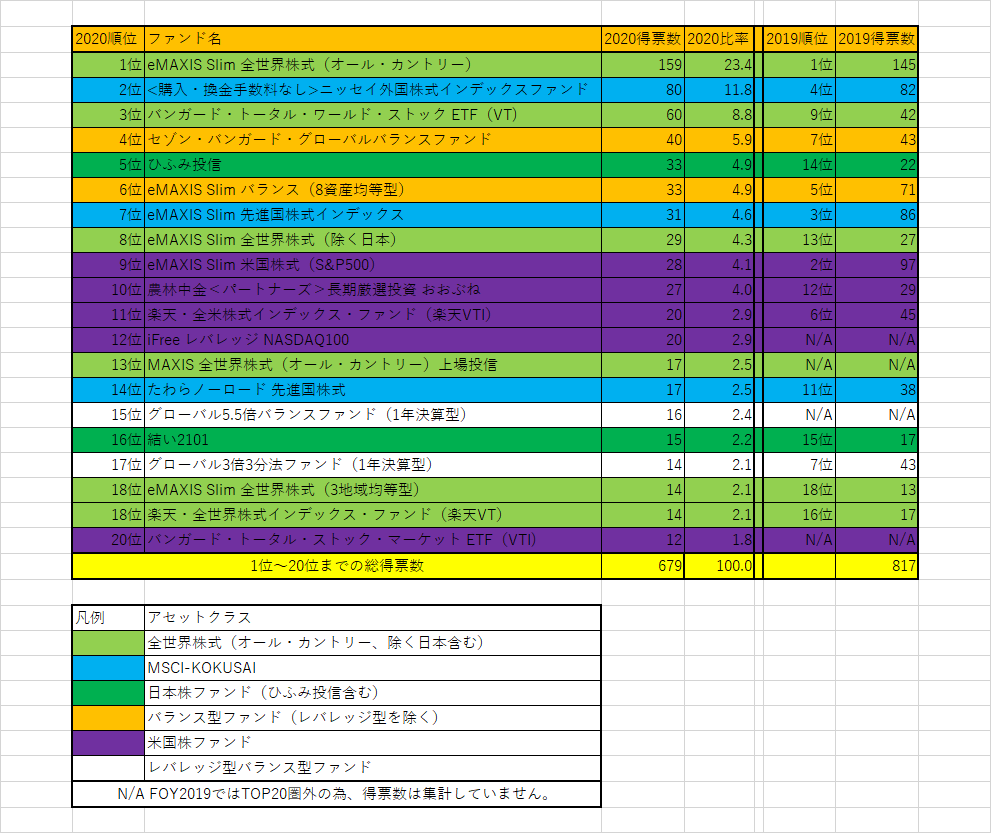The width and height of the screenshot is (991, 833).
Task: Click the 凡例 legend header cell
Action: [x=109, y=617]
